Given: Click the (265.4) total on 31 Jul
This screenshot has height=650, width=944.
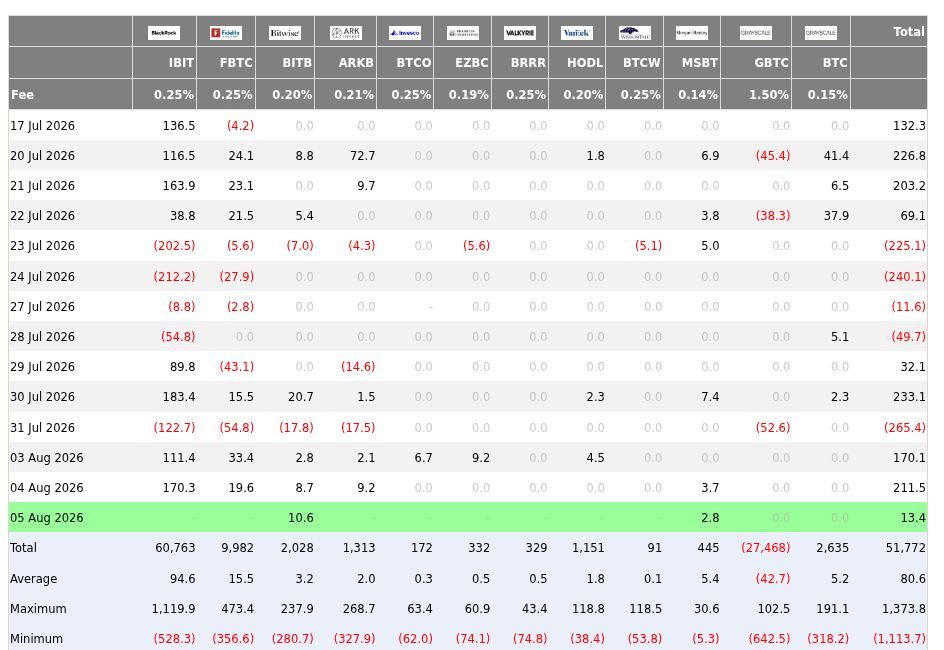Looking at the screenshot, I should coord(905,428).
